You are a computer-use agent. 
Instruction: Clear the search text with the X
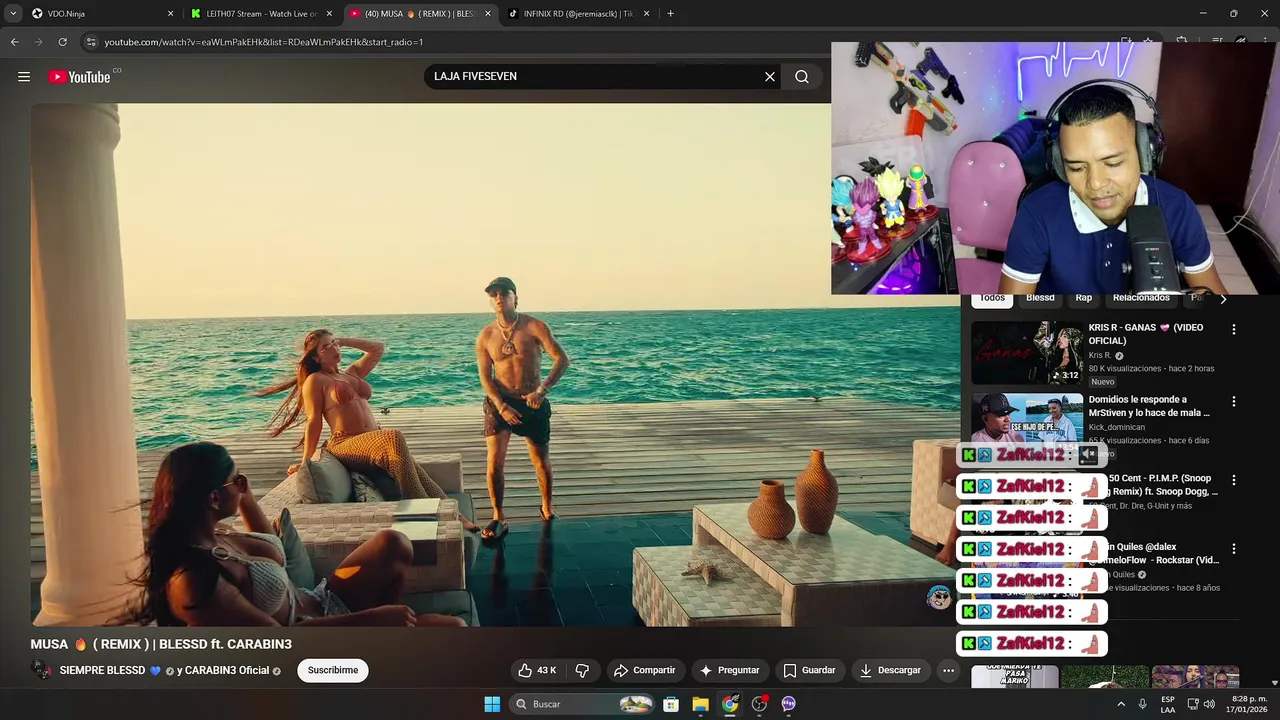pos(770,77)
